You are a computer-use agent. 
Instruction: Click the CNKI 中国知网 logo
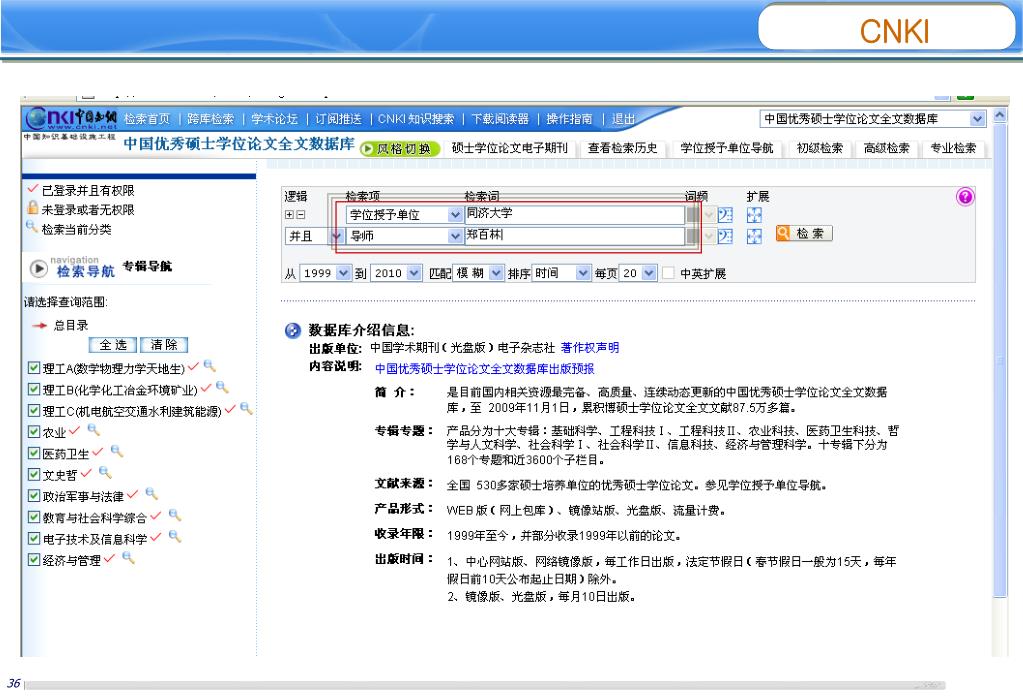point(71,118)
